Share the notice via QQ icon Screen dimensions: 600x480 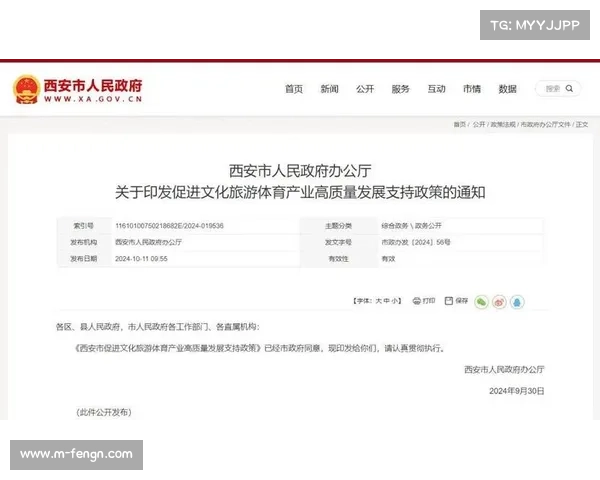[517, 300]
